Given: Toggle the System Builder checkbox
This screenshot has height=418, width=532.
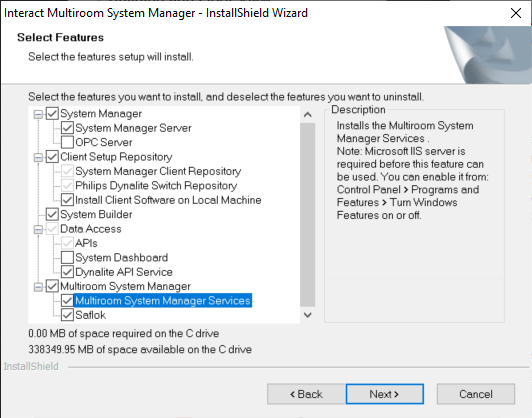Looking at the screenshot, I should [x=52, y=214].
